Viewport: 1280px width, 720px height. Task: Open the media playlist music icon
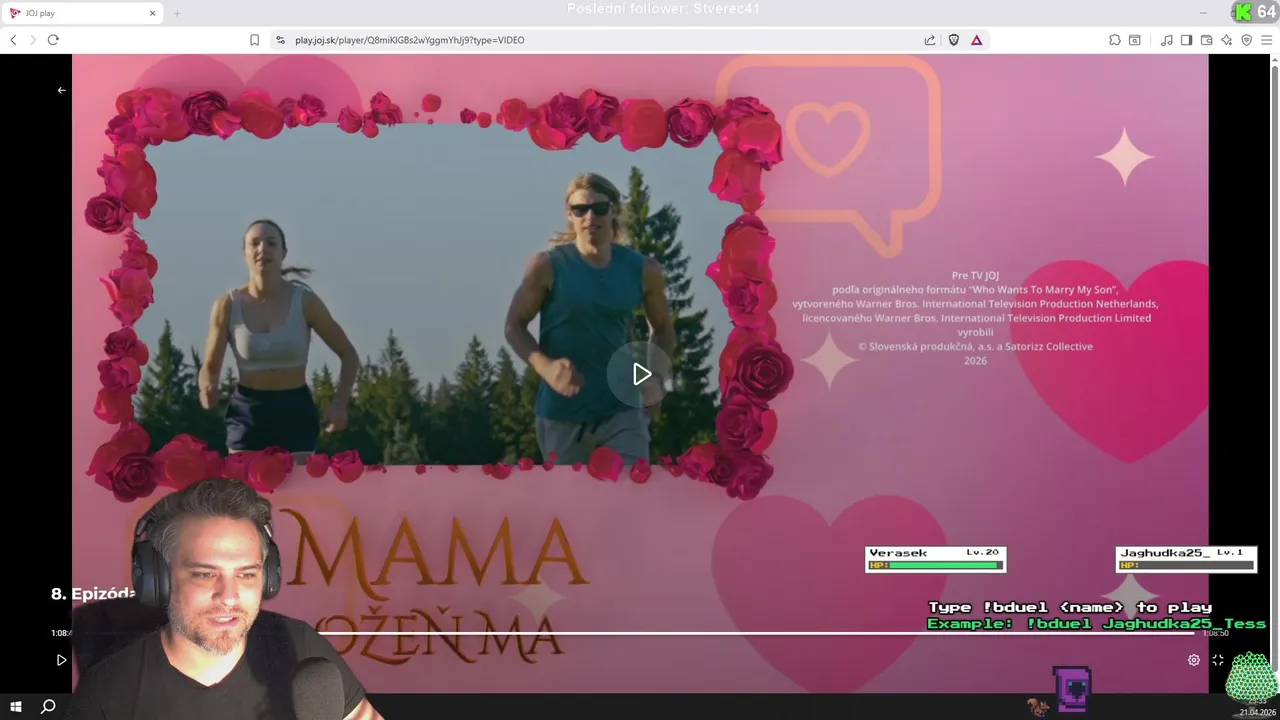point(1167,40)
